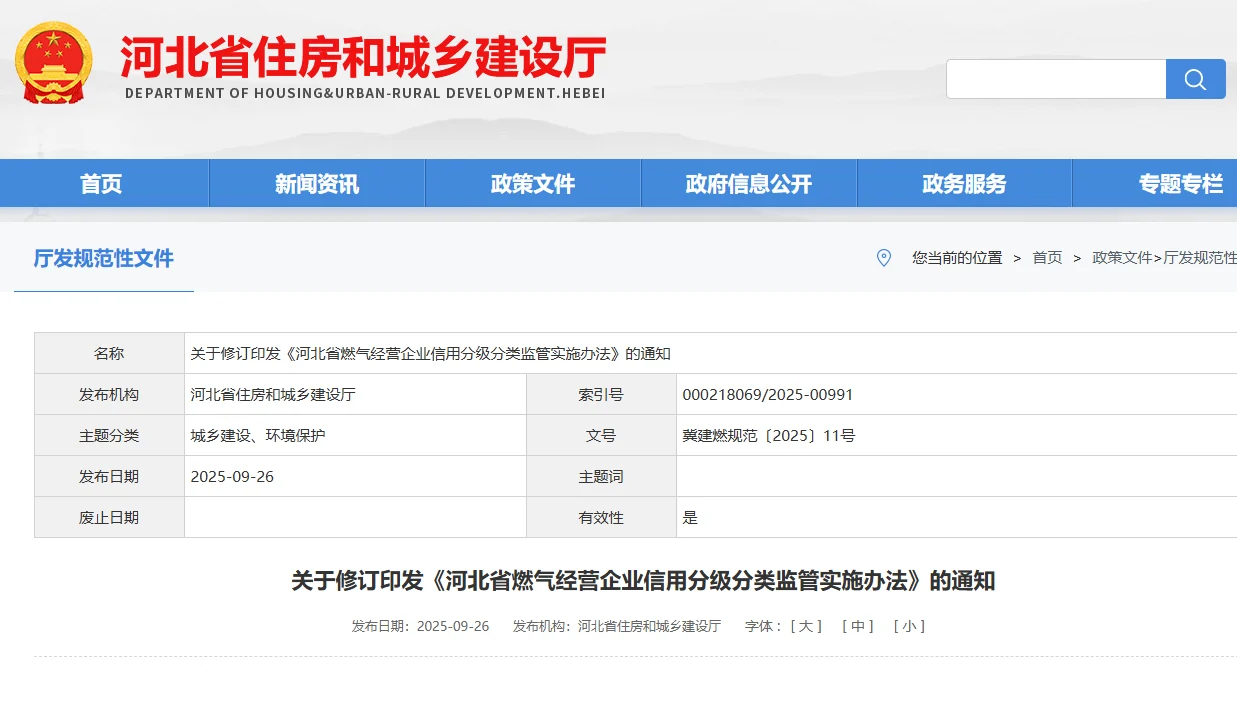1237x706 pixels.
Task: Click the 名称 label cell
Action: [x=109, y=354]
